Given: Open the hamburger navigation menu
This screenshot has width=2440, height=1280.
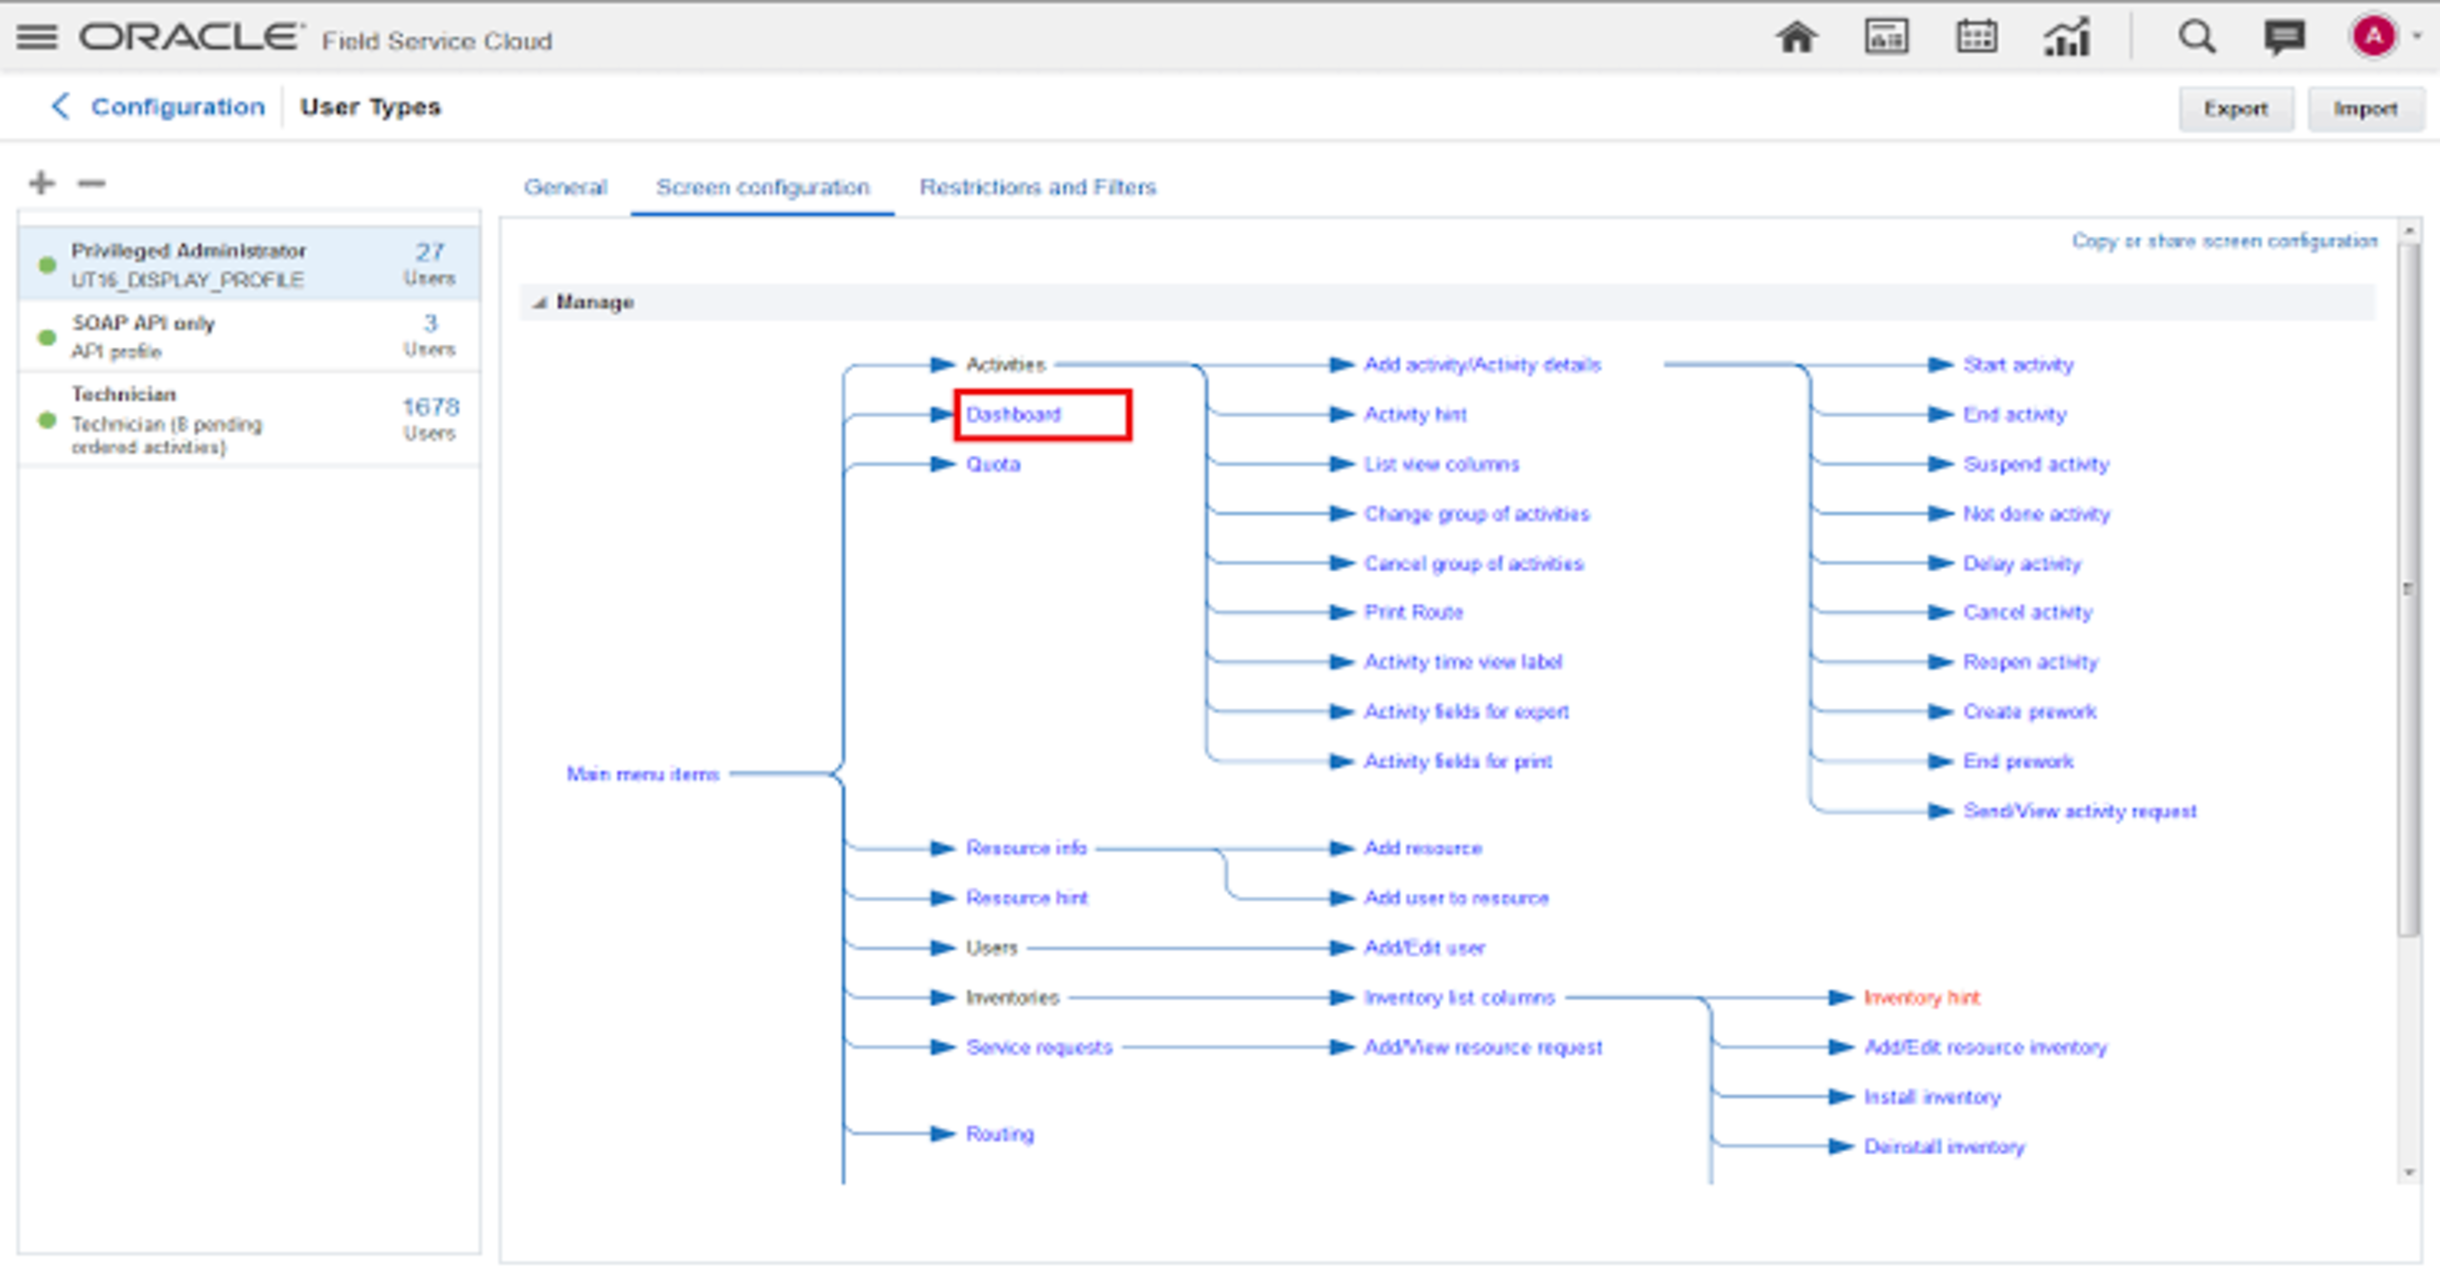Looking at the screenshot, I should [37, 37].
